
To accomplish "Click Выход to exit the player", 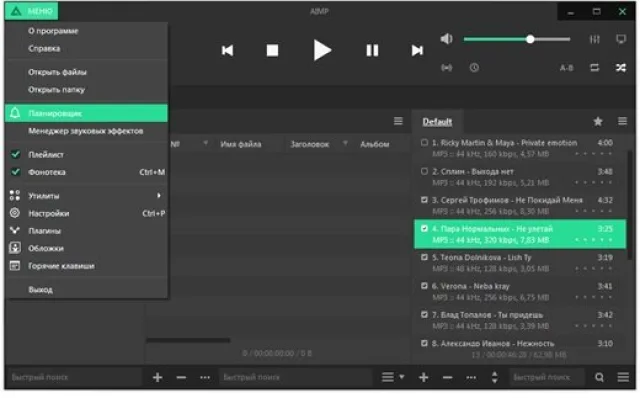I will point(86,290).
